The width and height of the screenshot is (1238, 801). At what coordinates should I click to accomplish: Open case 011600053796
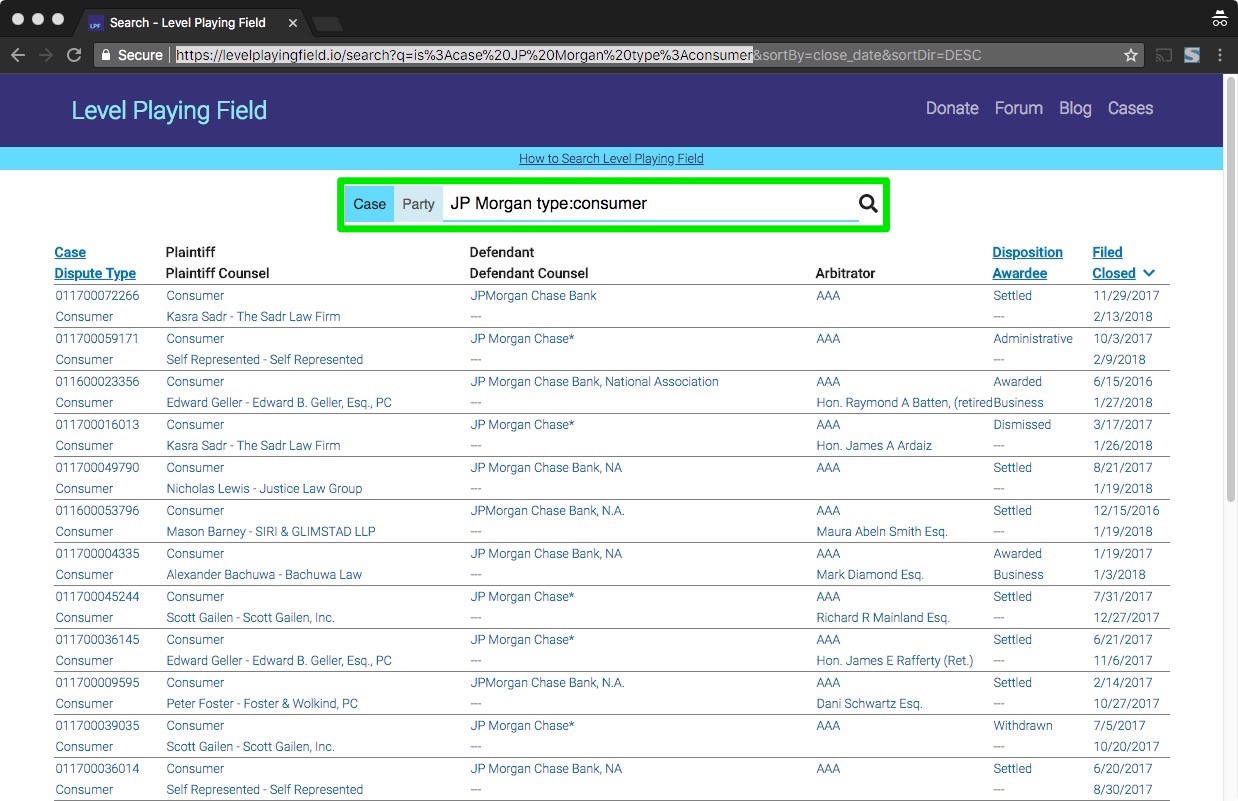(x=97, y=511)
